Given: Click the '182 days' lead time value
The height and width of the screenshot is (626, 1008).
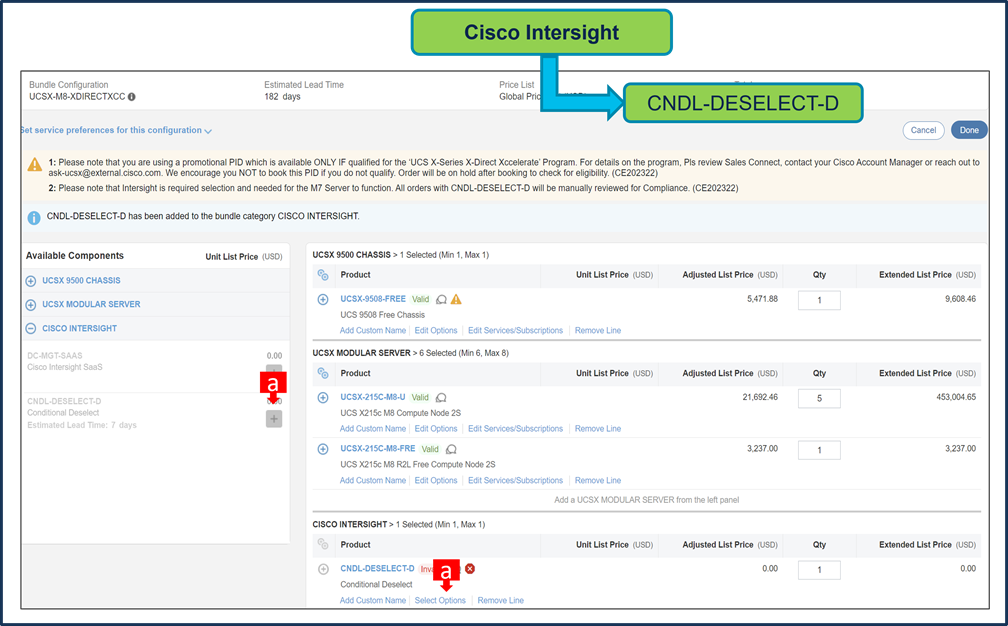Looking at the screenshot, I should (282, 97).
